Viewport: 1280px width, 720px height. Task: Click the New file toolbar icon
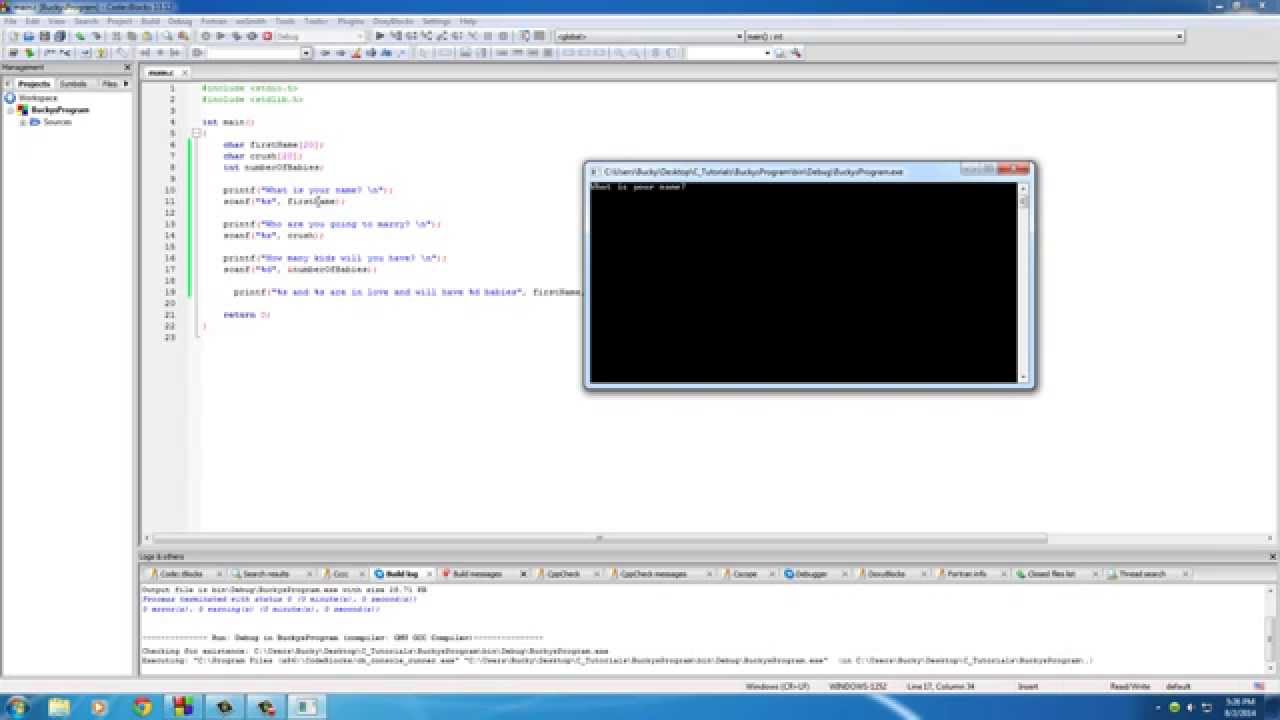(x=14, y=36)
